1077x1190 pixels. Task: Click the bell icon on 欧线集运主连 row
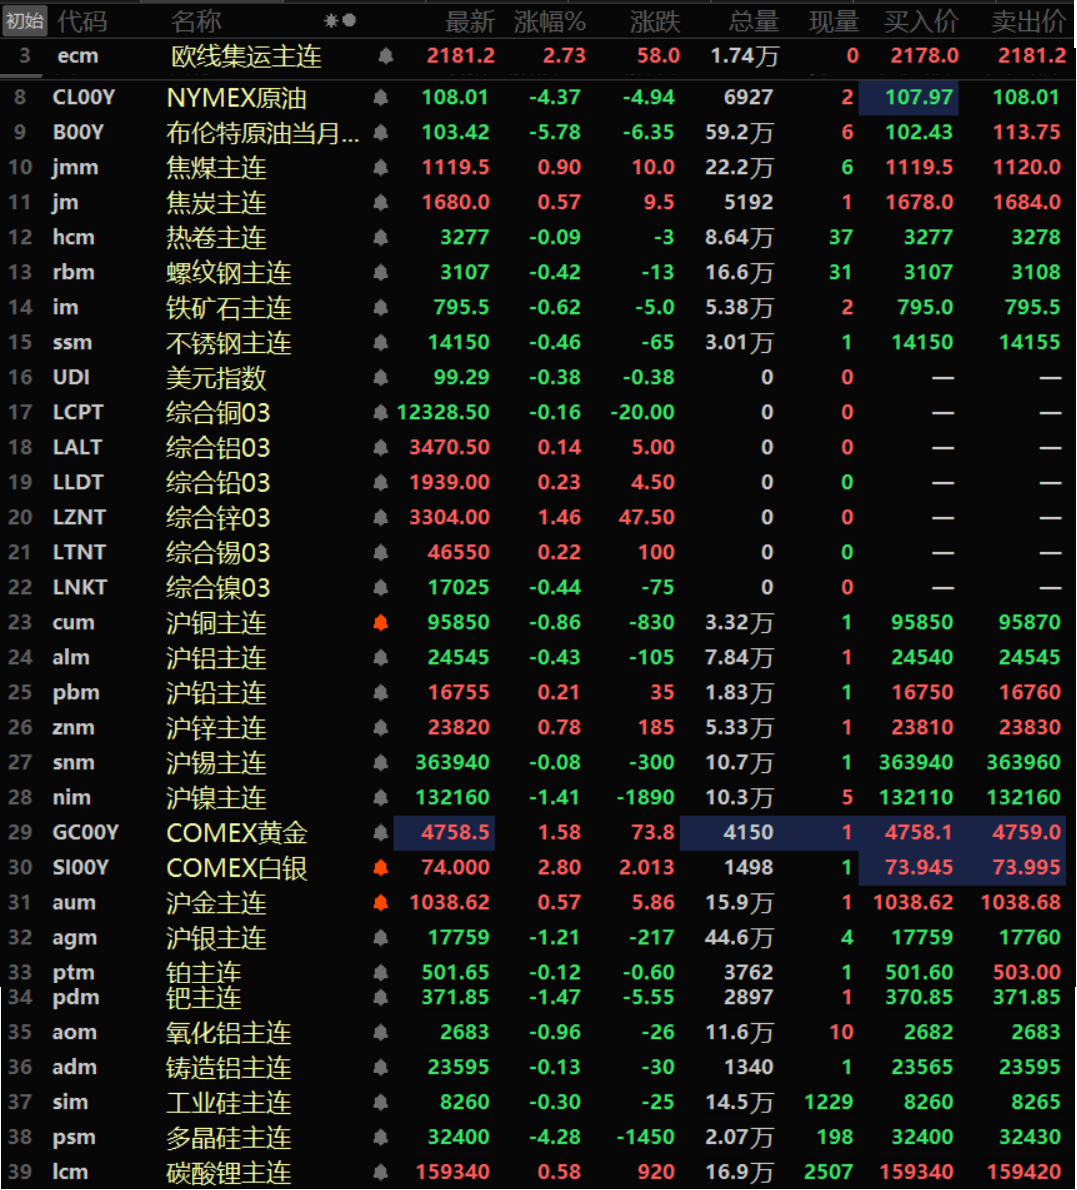pos(385,56)
